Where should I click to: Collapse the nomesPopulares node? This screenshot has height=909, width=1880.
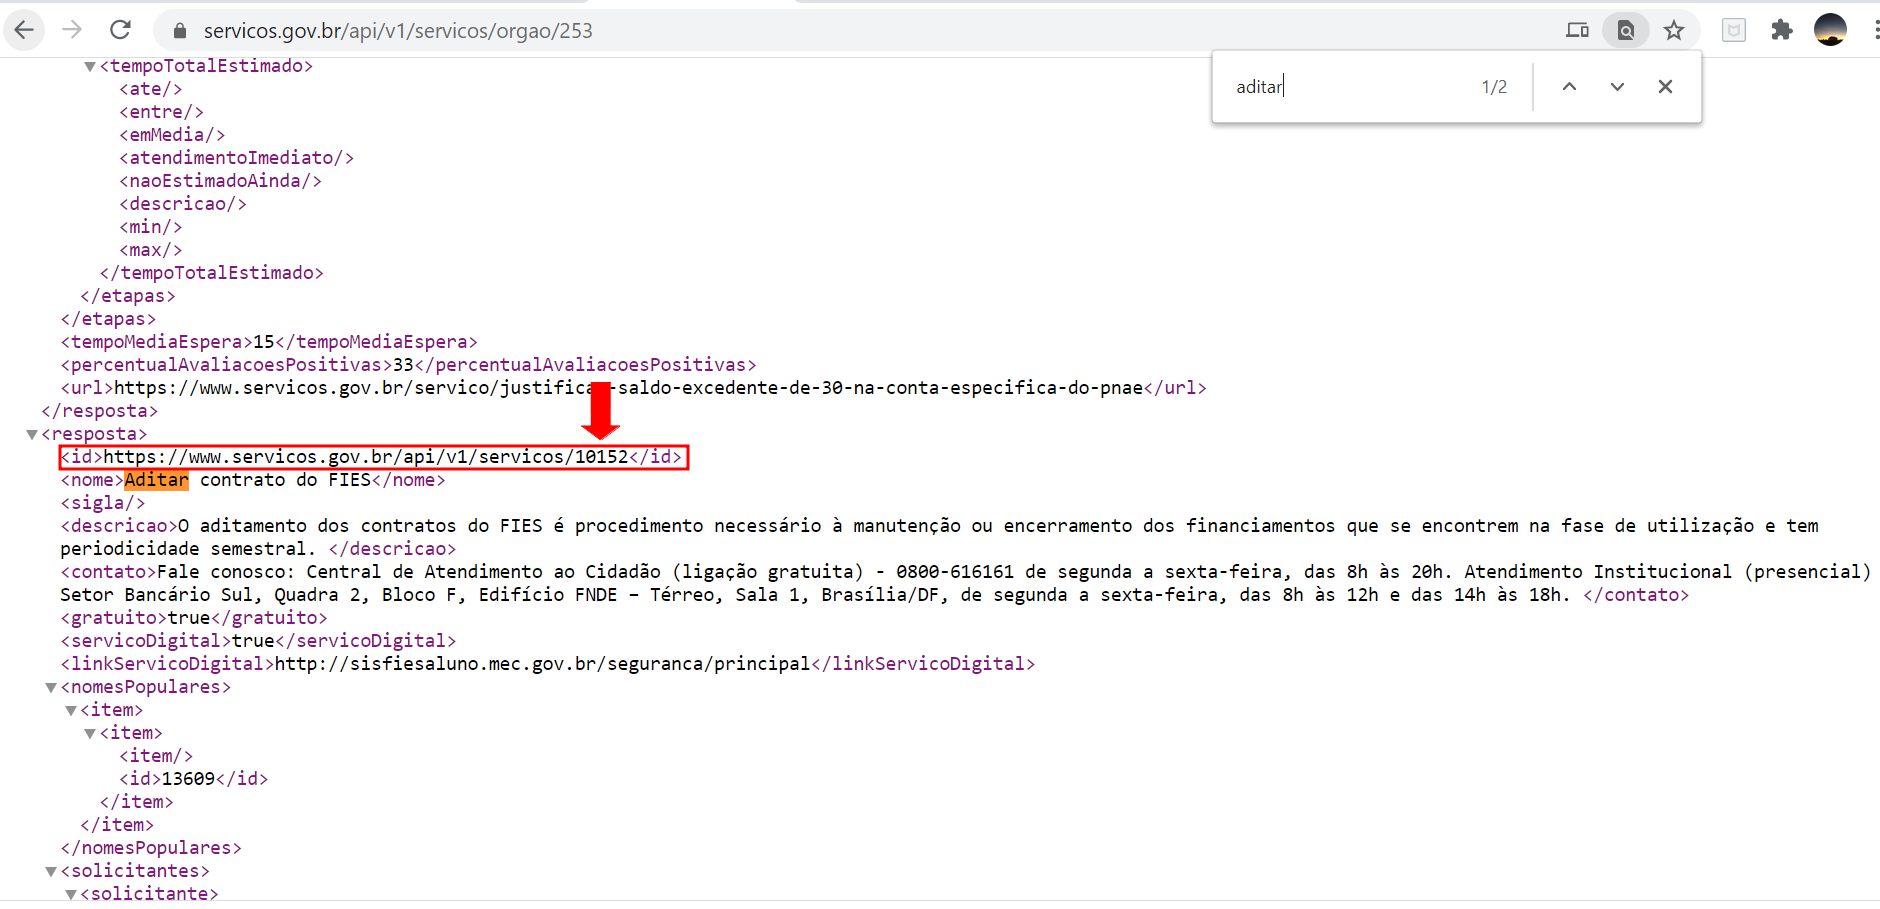click(51, 688)
